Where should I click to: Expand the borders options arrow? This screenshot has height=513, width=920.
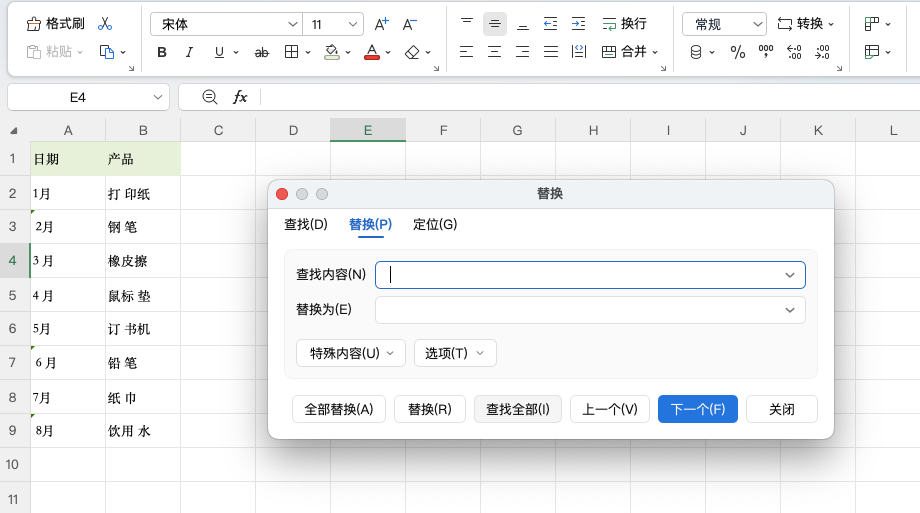pyautogui.click(x=307, y=52)
